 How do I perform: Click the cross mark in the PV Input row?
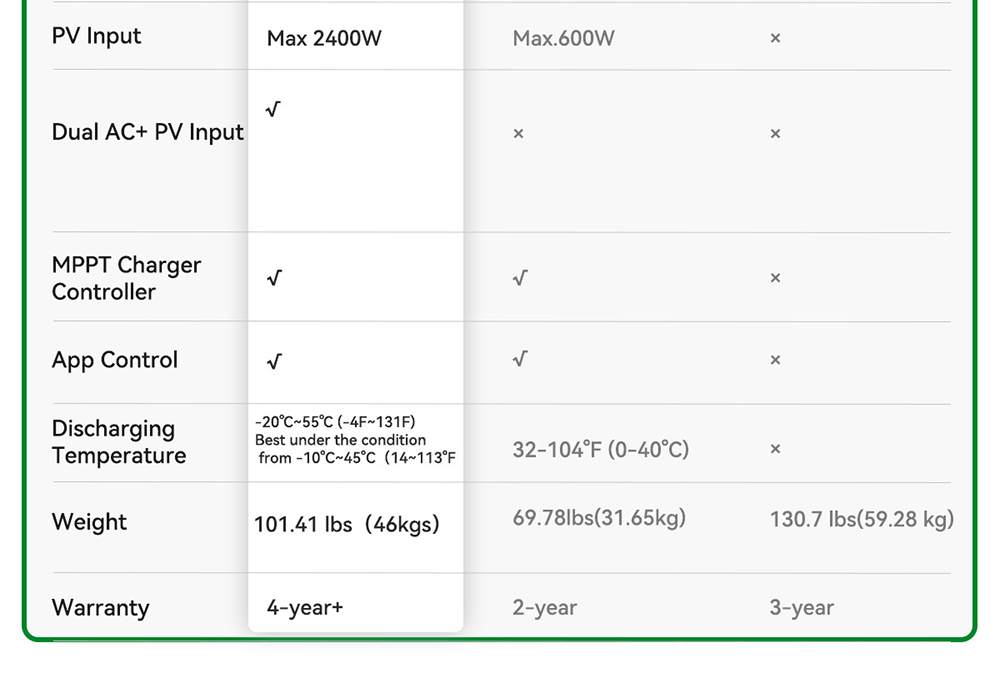(x=775, y=38)
